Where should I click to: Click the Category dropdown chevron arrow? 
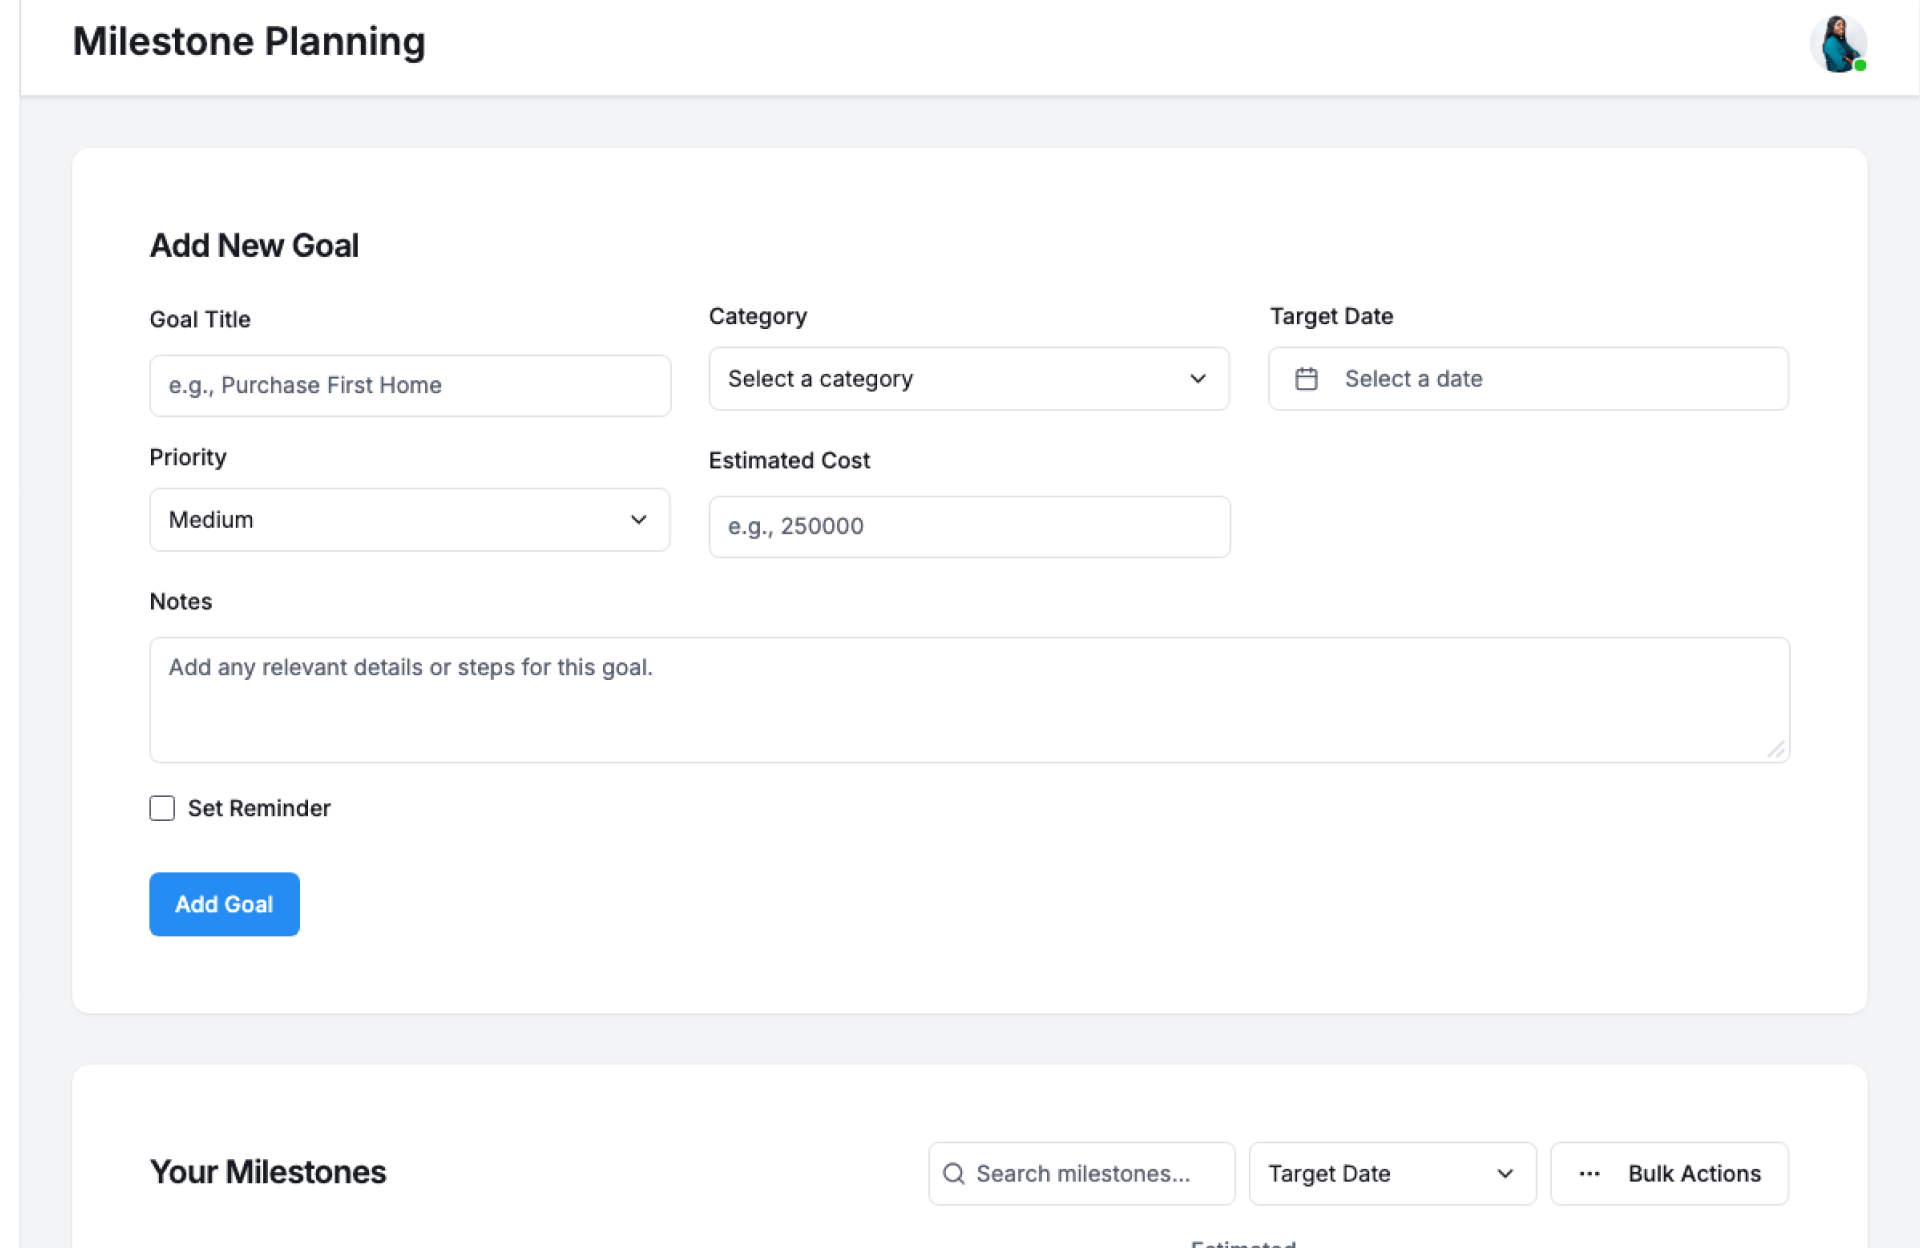click(1197, 379)
